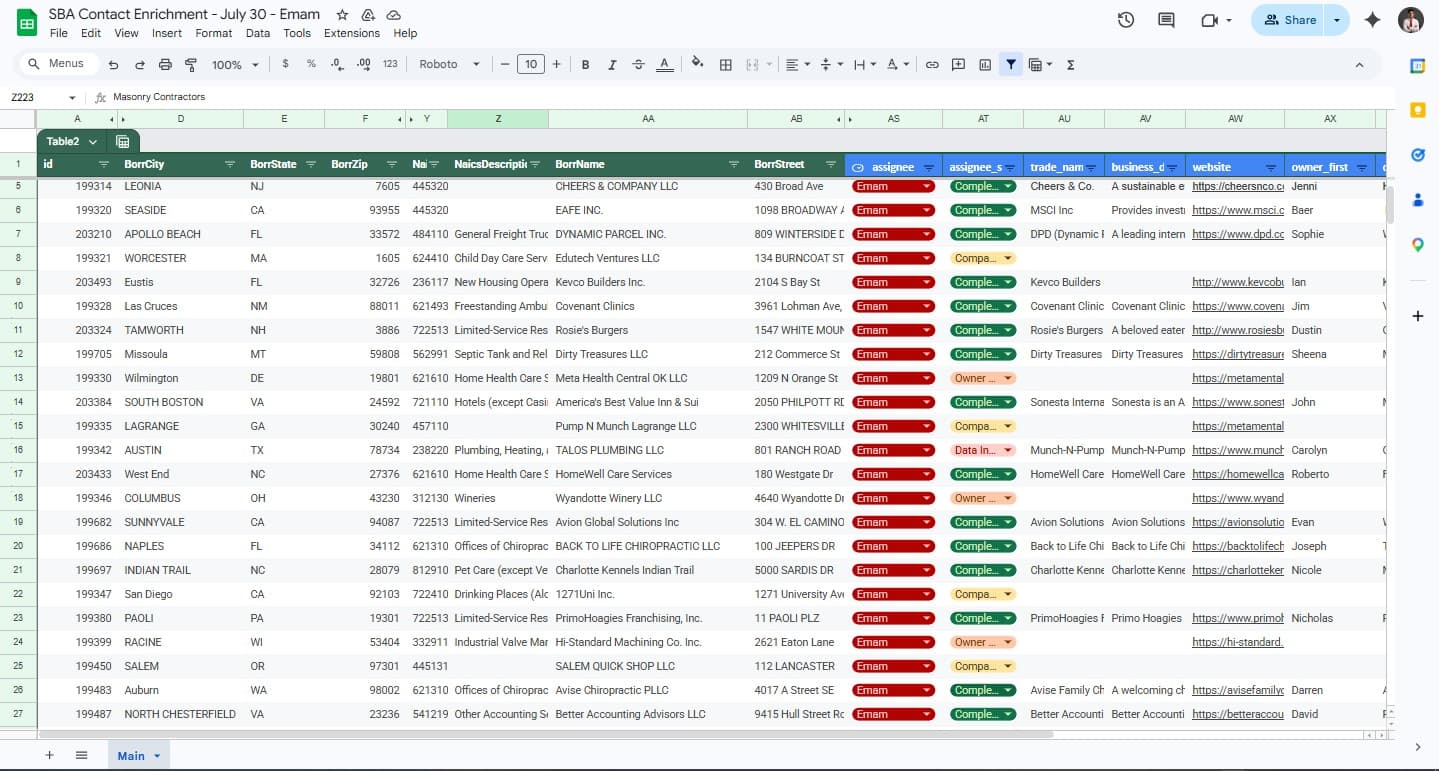Open the BorrCity column filter dropdown

(x=230, y=164)
